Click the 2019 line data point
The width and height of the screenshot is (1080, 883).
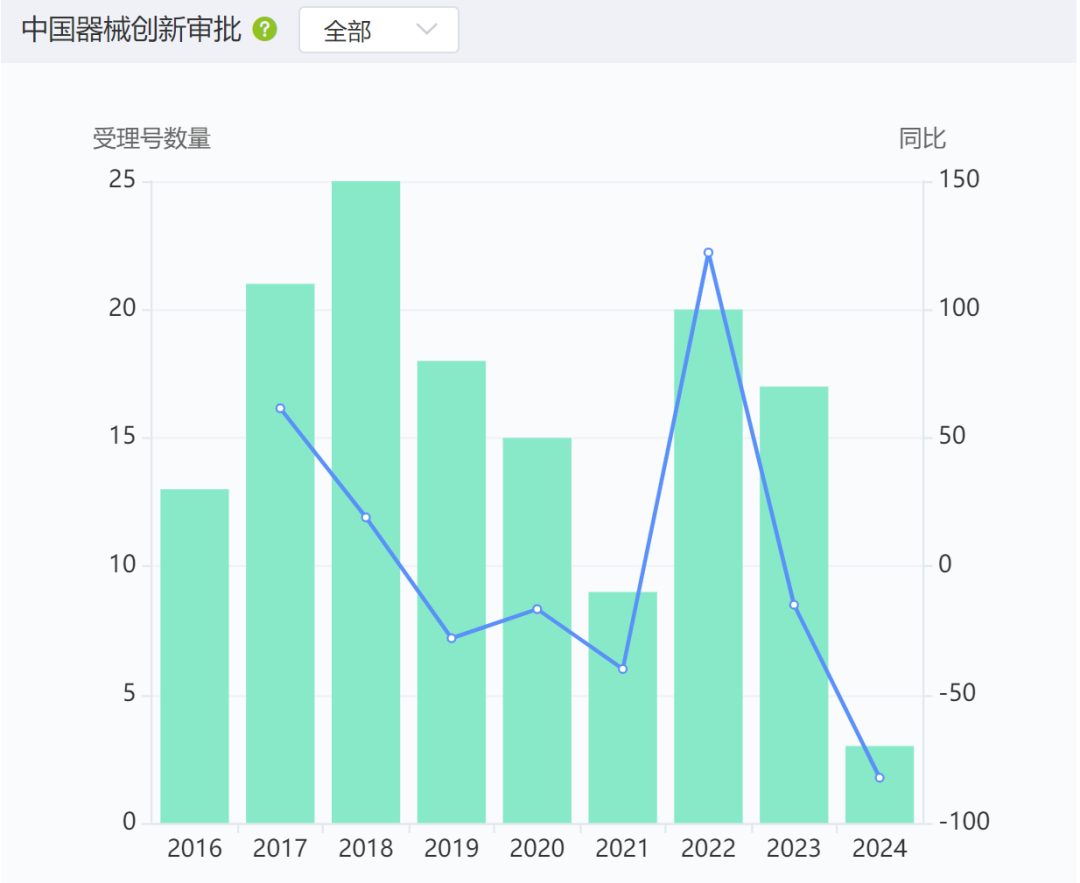point(451,638)
